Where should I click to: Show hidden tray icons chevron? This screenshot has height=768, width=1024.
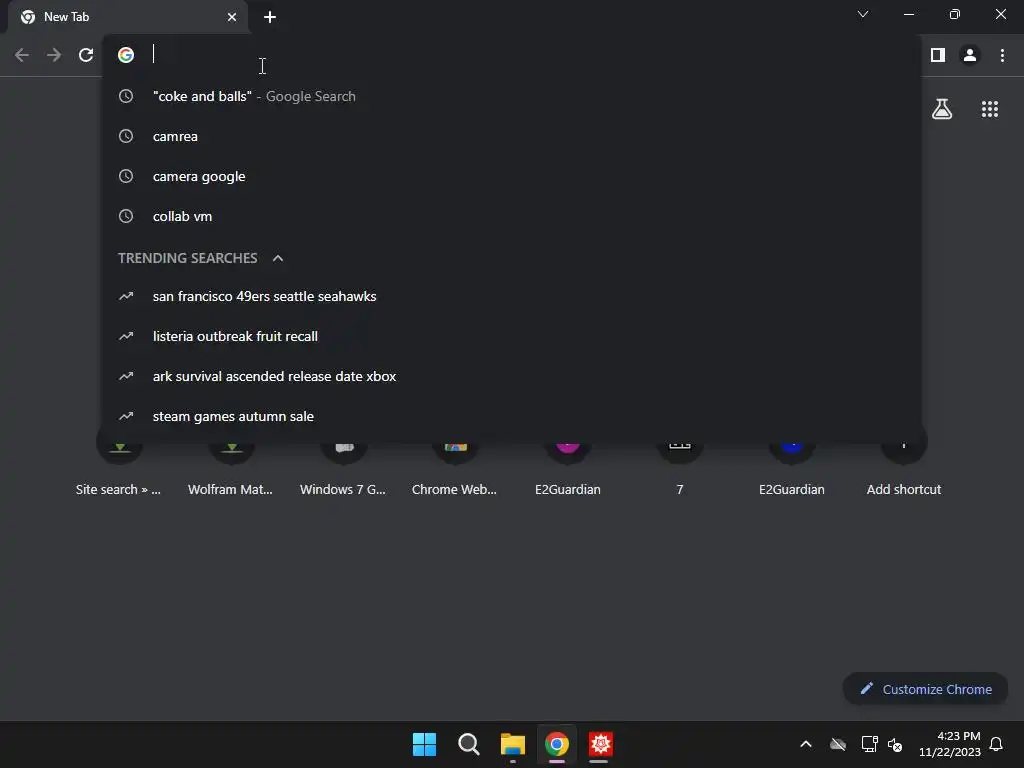point(806,744)
